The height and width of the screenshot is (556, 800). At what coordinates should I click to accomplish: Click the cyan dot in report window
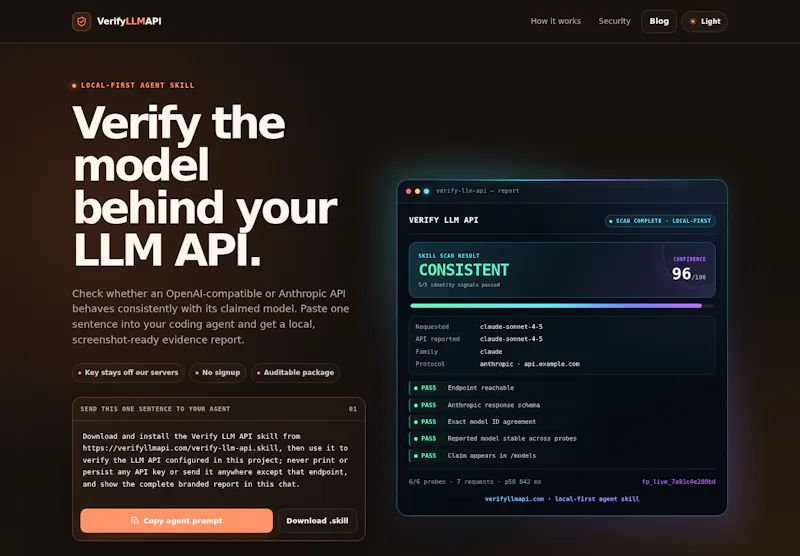(426, 191)
